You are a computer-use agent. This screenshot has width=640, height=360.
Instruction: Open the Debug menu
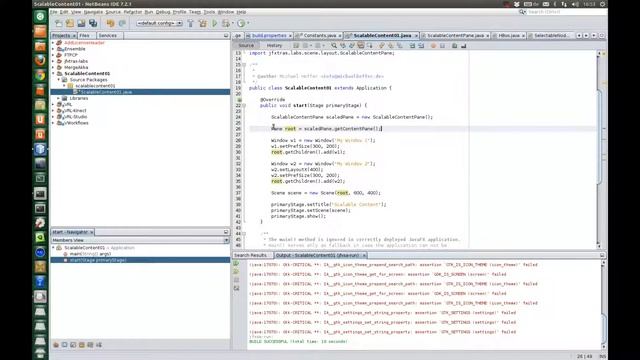[x=163, y=12]
